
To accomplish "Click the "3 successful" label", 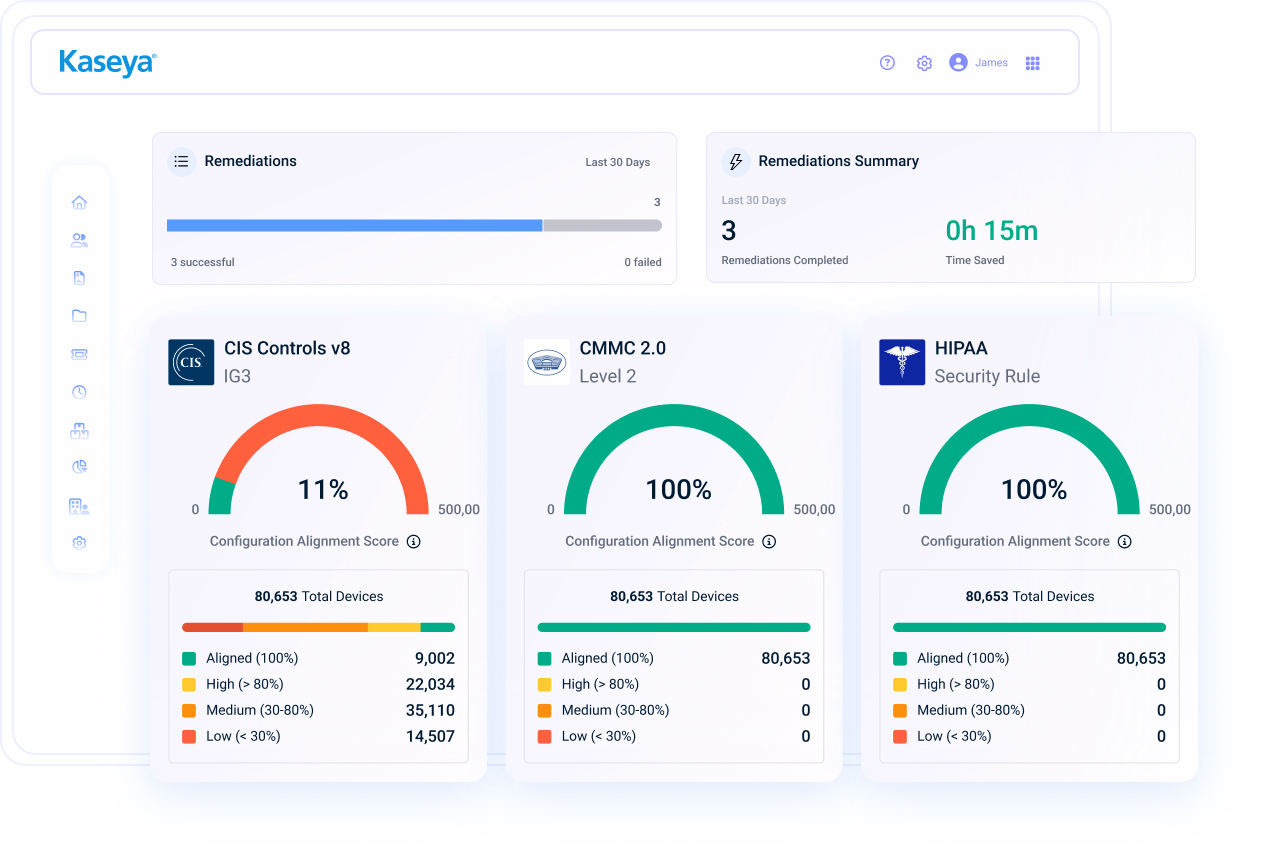I will click(x=203, y=263).
